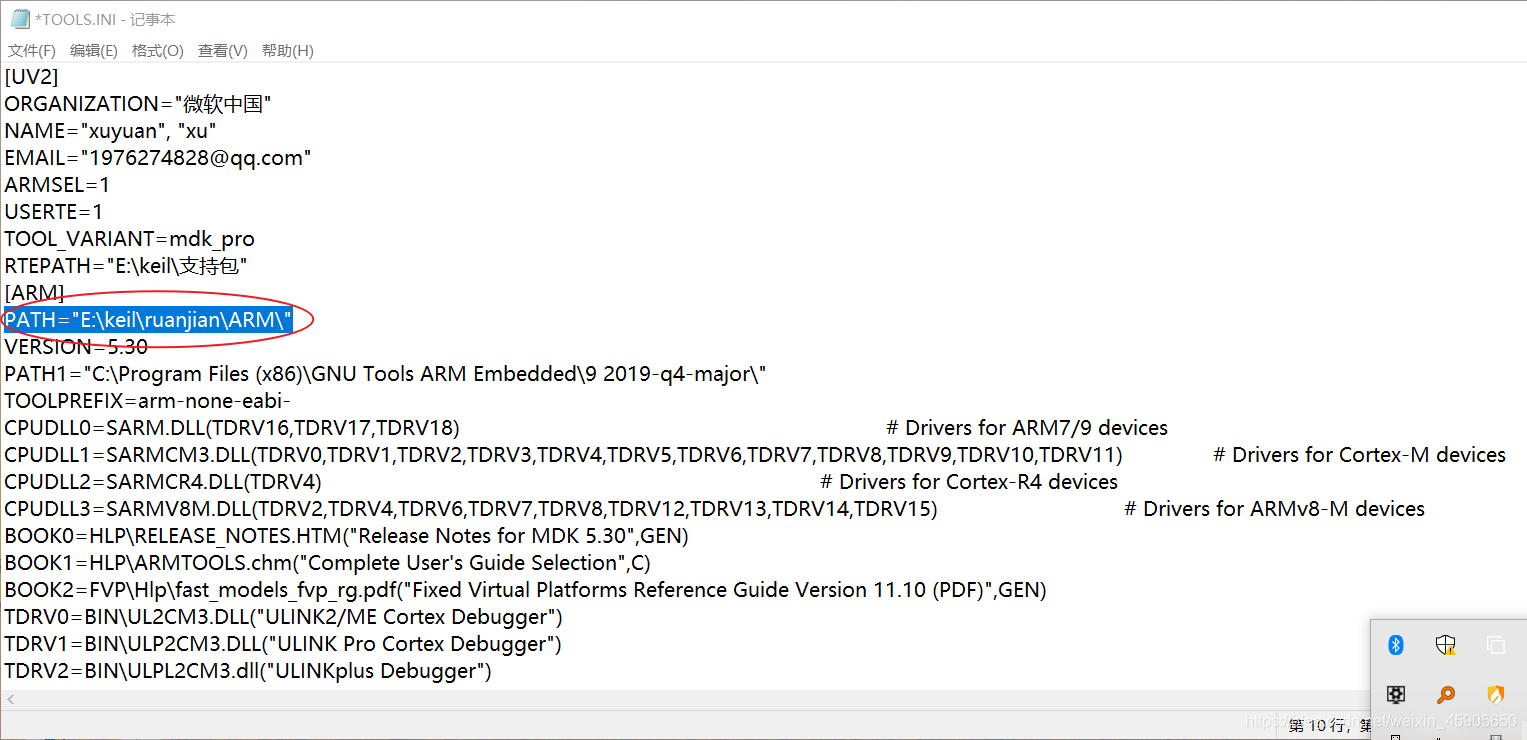Click the Notepad icon in title bar
The image size is (1527, 740).
19,19
